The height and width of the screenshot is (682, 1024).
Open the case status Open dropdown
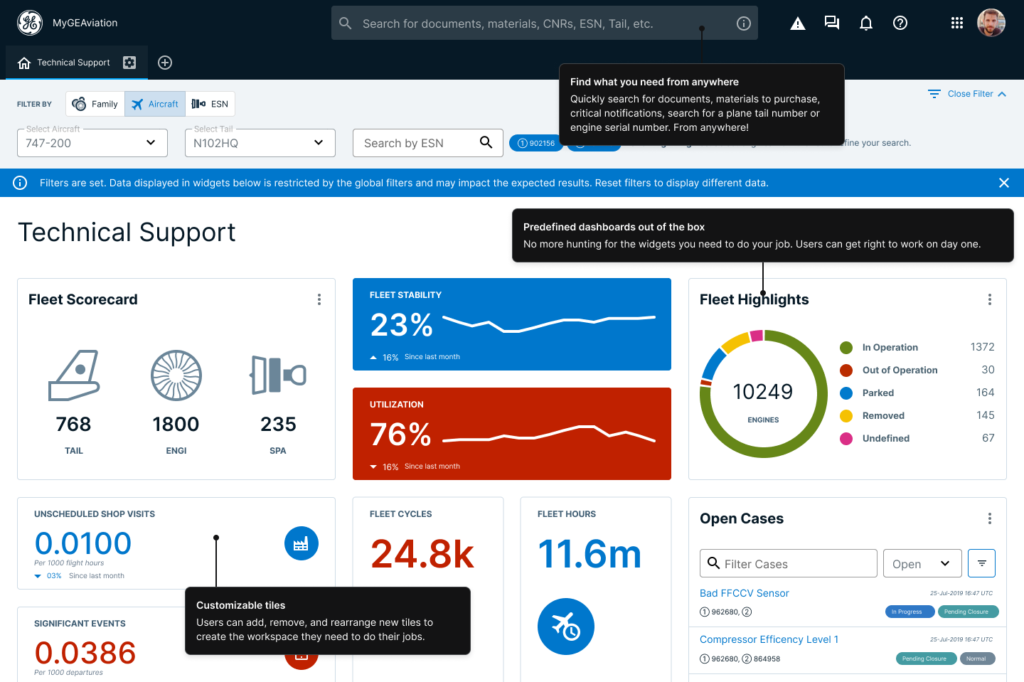coord(921,564)
